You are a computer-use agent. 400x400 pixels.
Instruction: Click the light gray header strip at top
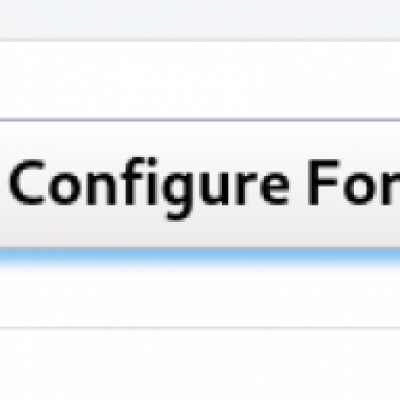[x=200, y=19]
